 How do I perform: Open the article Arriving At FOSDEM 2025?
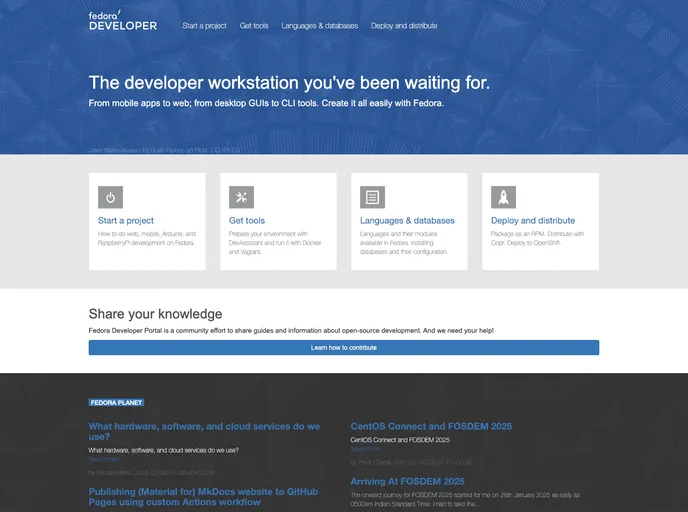(x=407, y=482)
